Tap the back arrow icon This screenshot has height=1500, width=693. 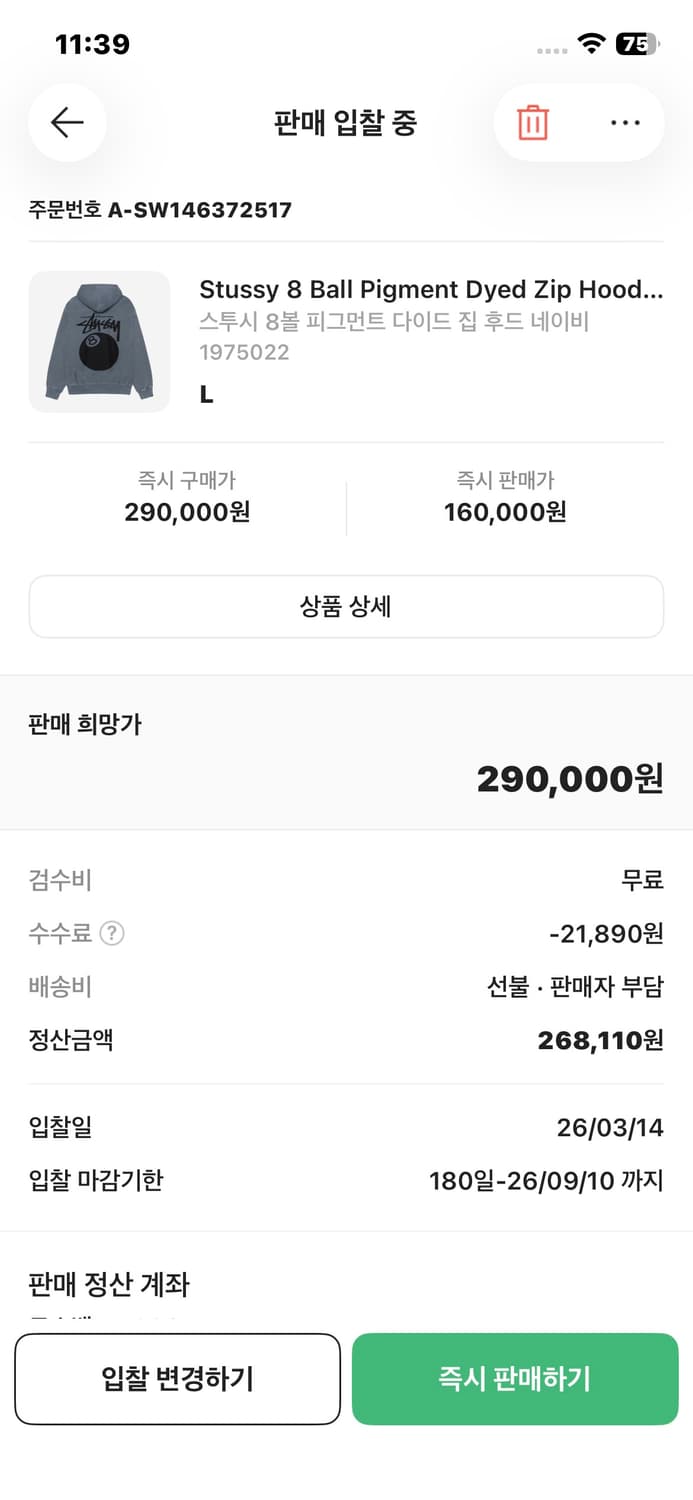point(66,122)
